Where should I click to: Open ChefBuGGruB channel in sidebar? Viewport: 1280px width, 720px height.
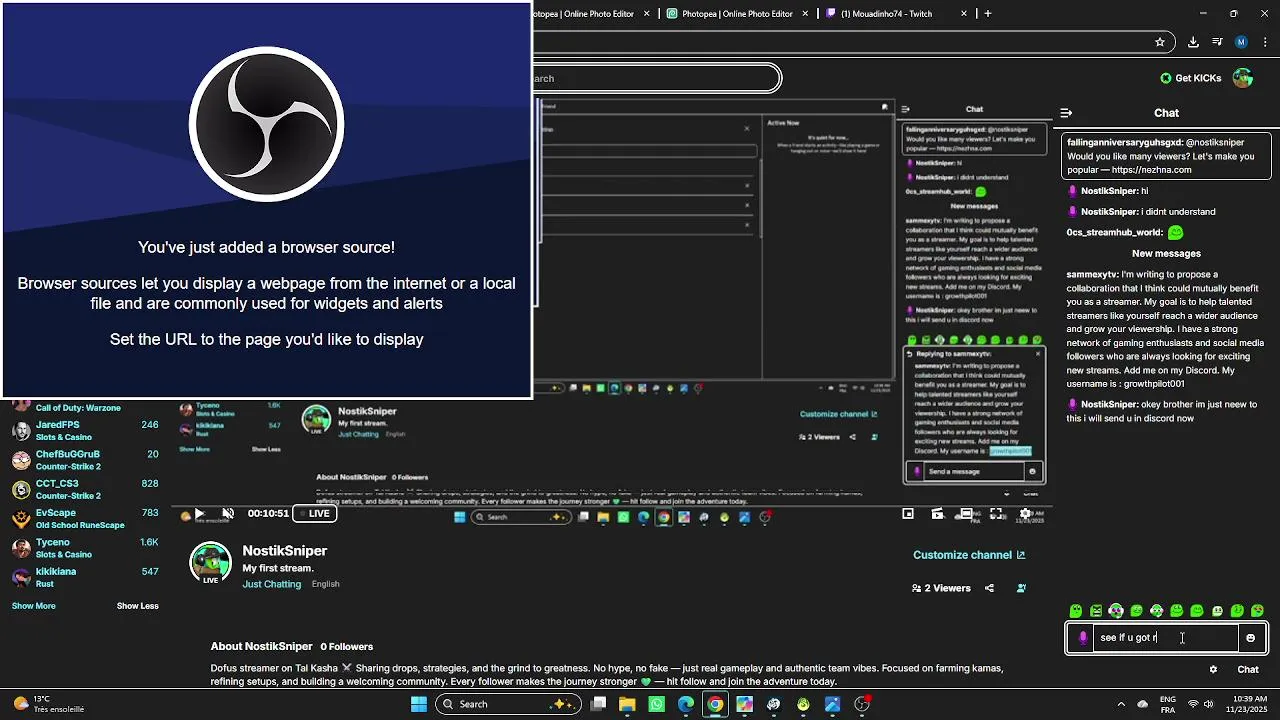tap(85, 460)
